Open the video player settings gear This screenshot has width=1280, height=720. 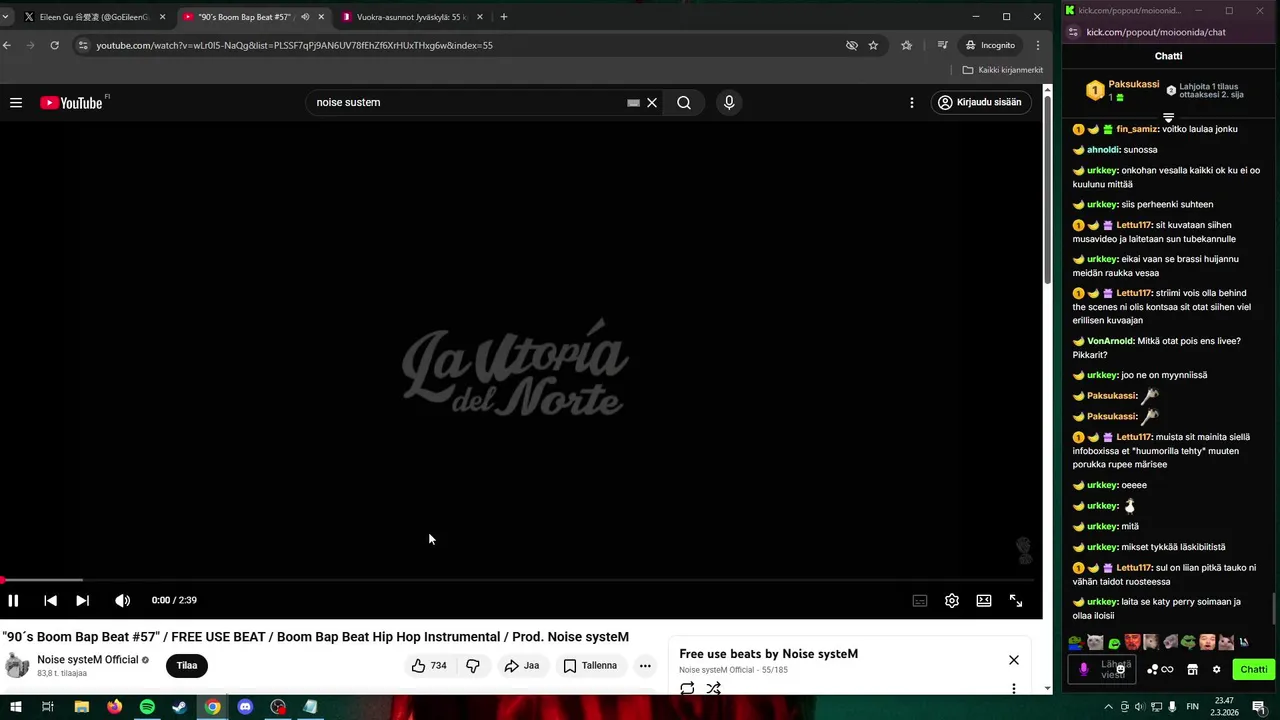(x=952, y=600)
